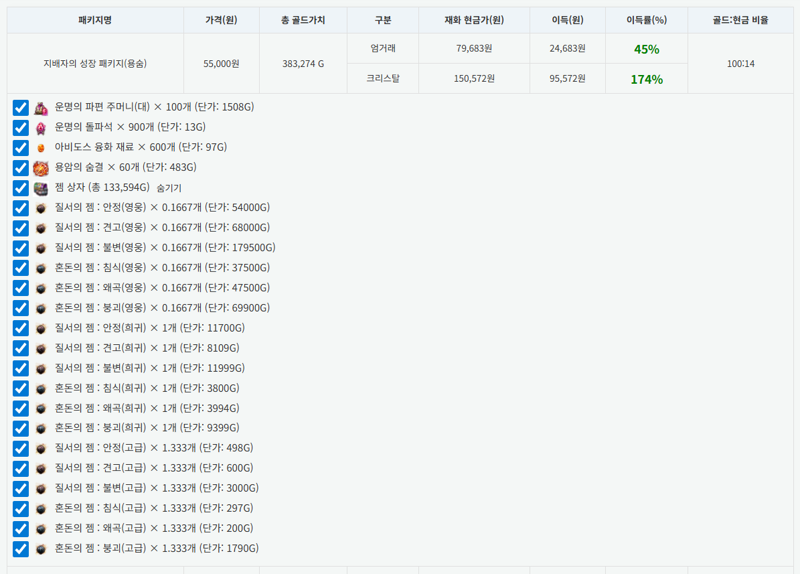Screen dimensions: 800x574
Task: Click gem icon for 혼돈의 젬 : 왜곡(고급)
Action: (41, 529)
